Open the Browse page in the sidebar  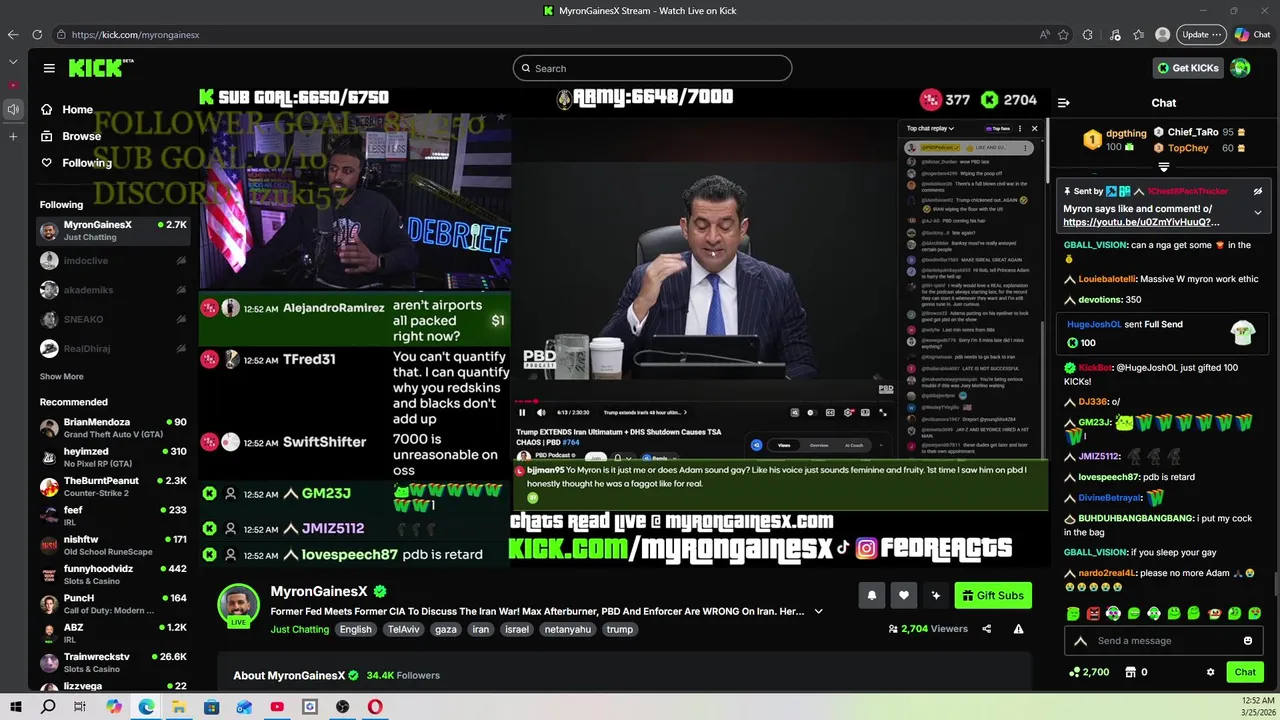[x=70, y=136]
